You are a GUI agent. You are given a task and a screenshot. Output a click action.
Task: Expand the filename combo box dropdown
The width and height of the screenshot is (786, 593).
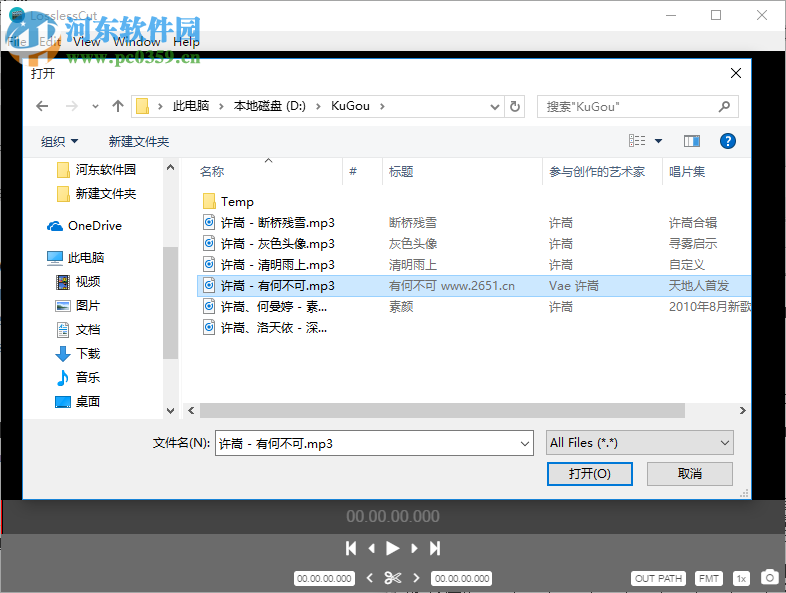click(x=525, y=444)
